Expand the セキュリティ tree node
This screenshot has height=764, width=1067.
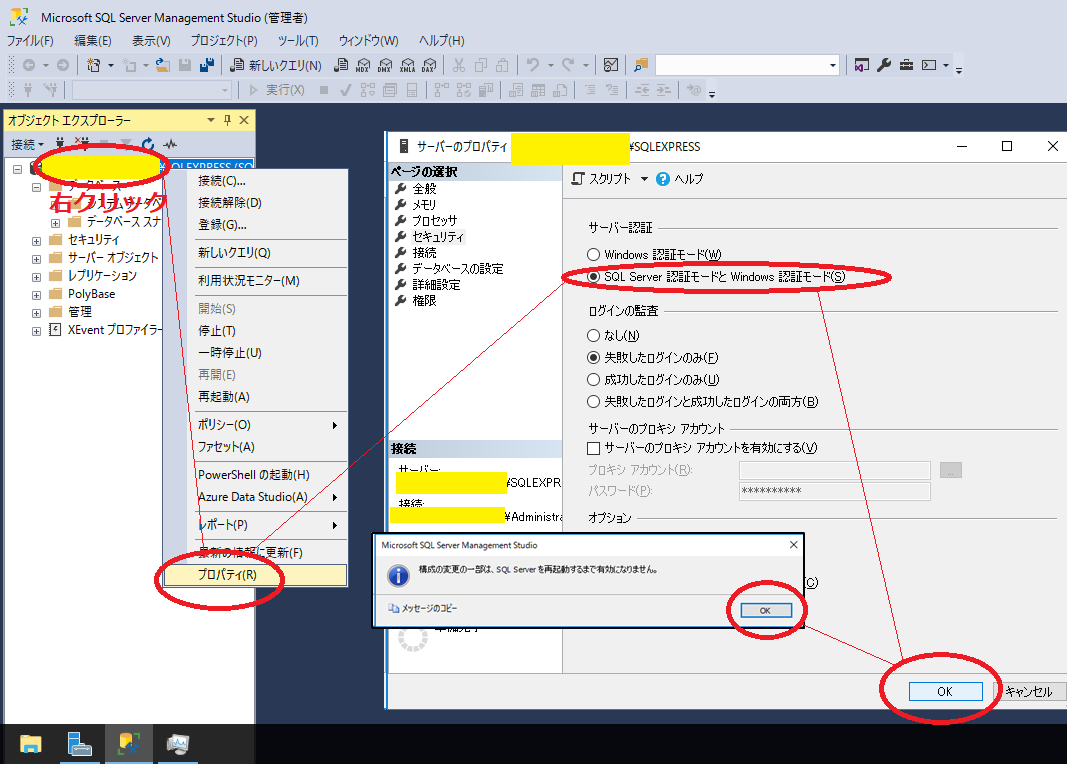click(x=37, y=240)
